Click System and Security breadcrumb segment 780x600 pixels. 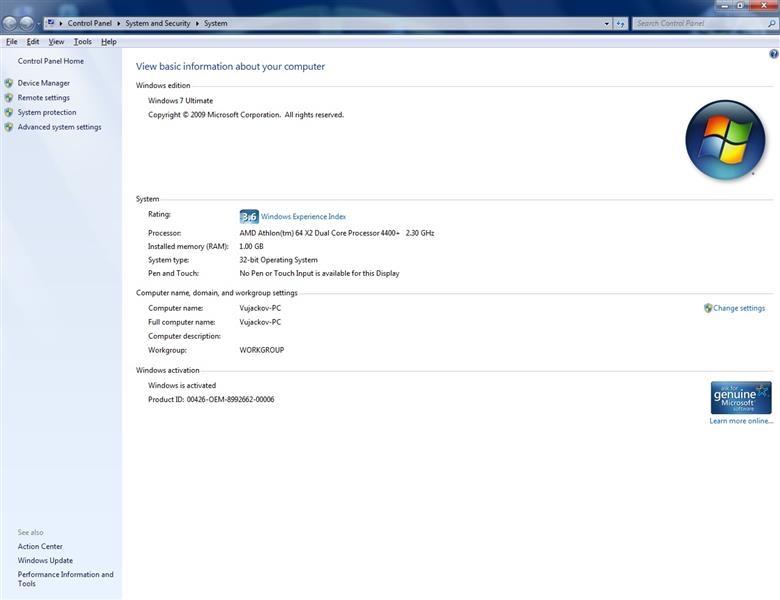[158, 23]
